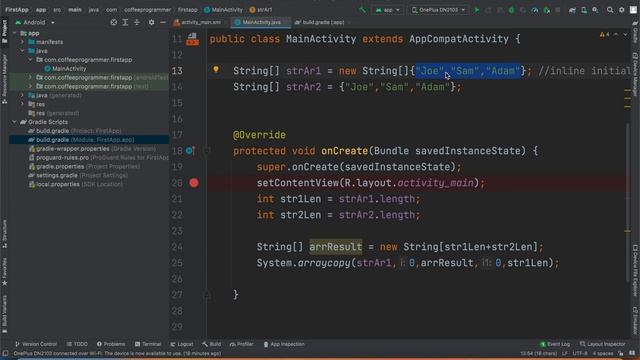Expand the java (generated) folder
The image size is (640, 360).
click(23, 95)
